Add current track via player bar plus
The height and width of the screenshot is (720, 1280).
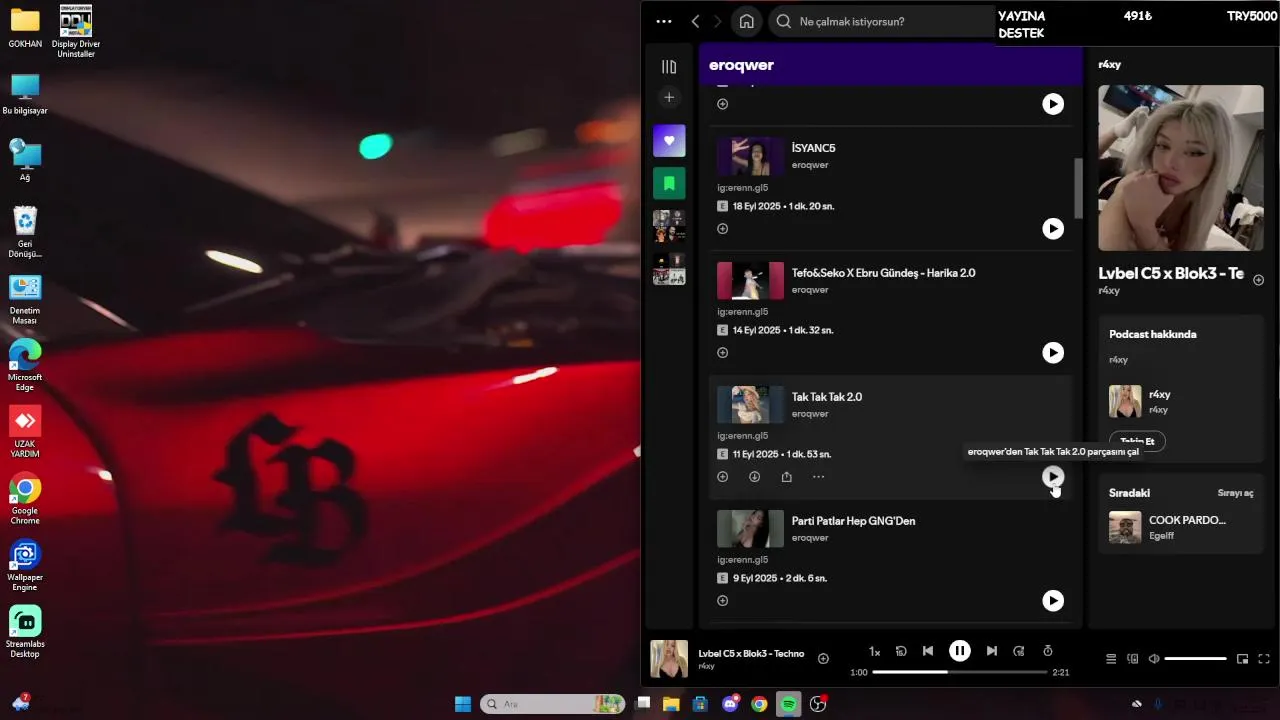[824, 658]
